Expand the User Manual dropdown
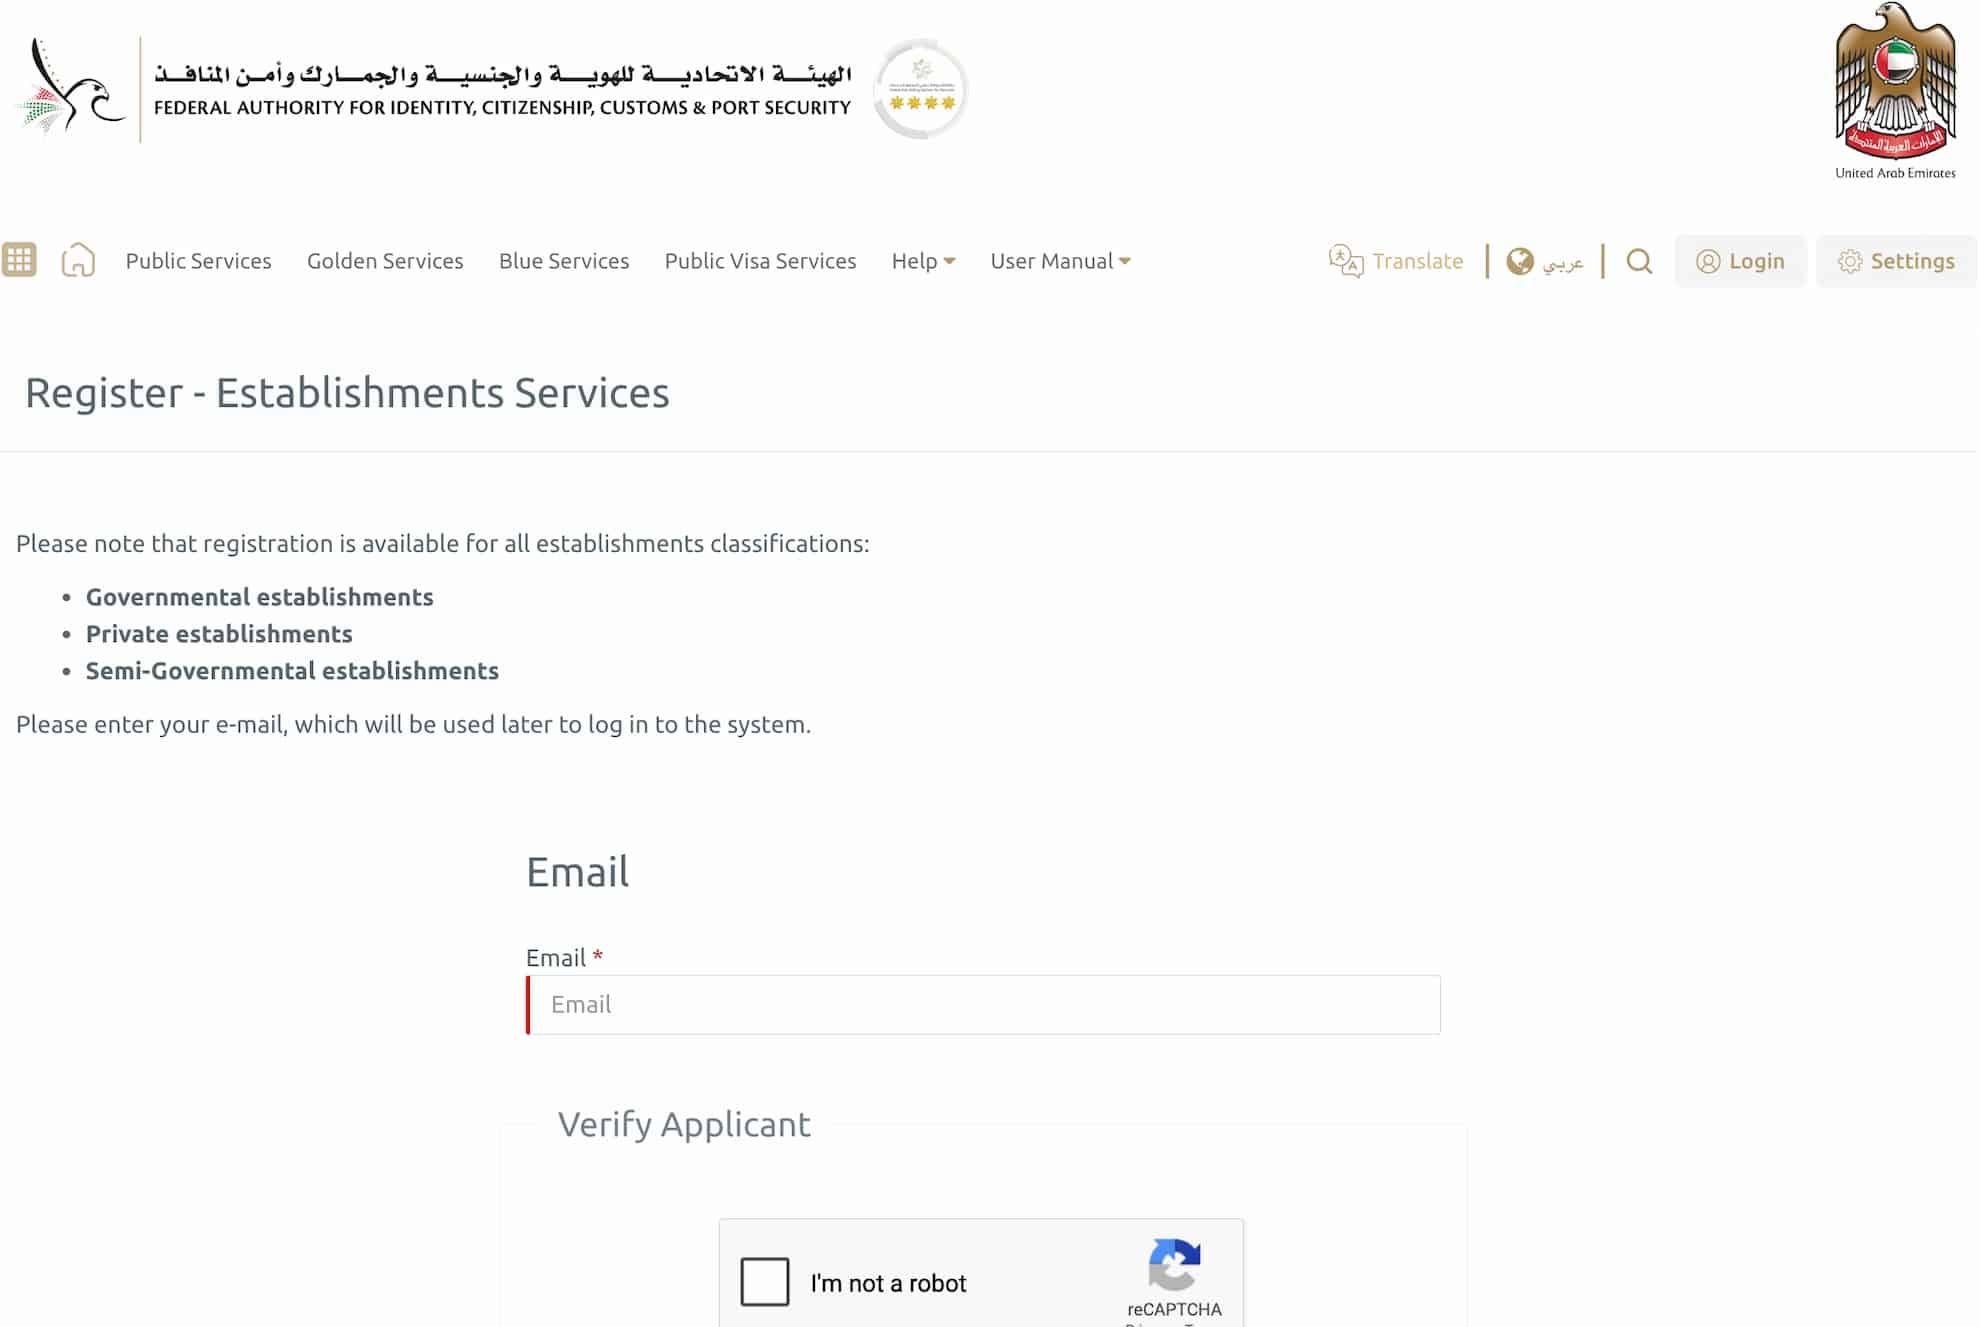 pyautogui.click(x=1060, y=261)
